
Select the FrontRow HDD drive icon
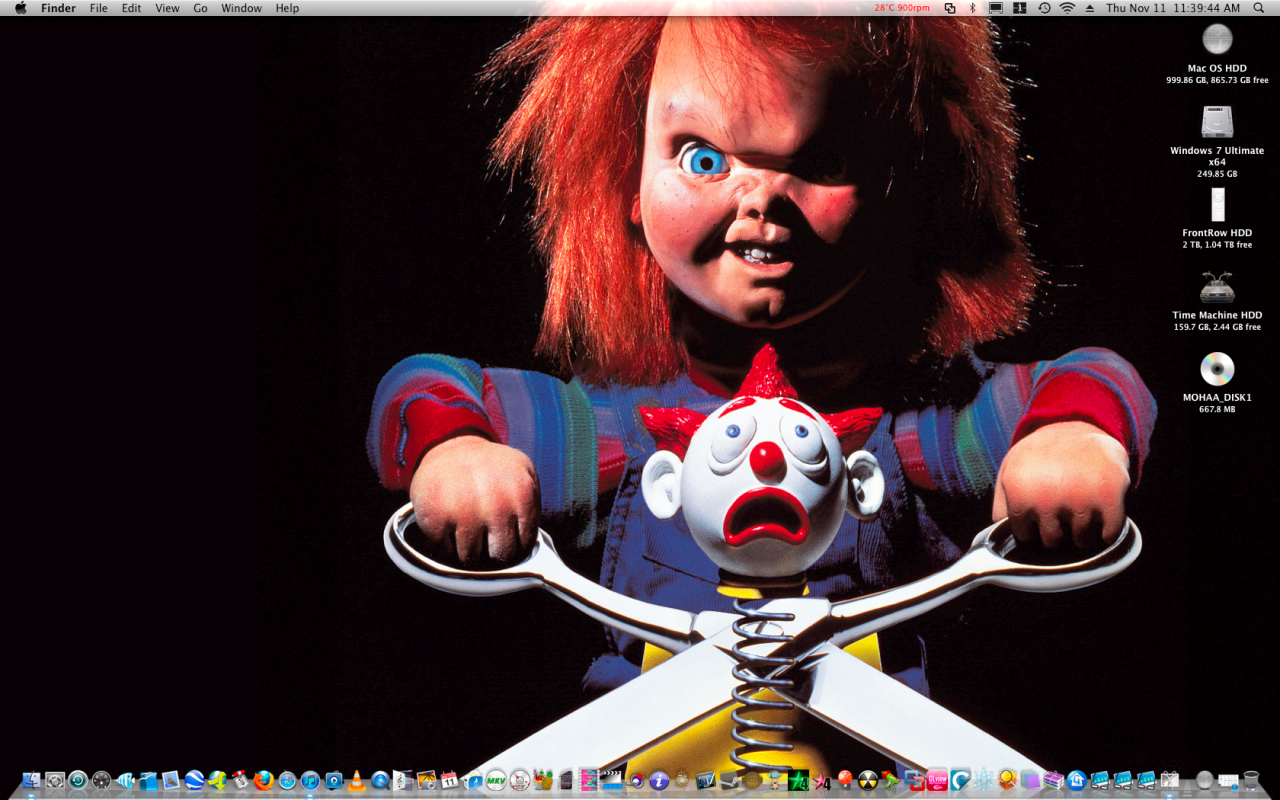tap(1217, 204)
